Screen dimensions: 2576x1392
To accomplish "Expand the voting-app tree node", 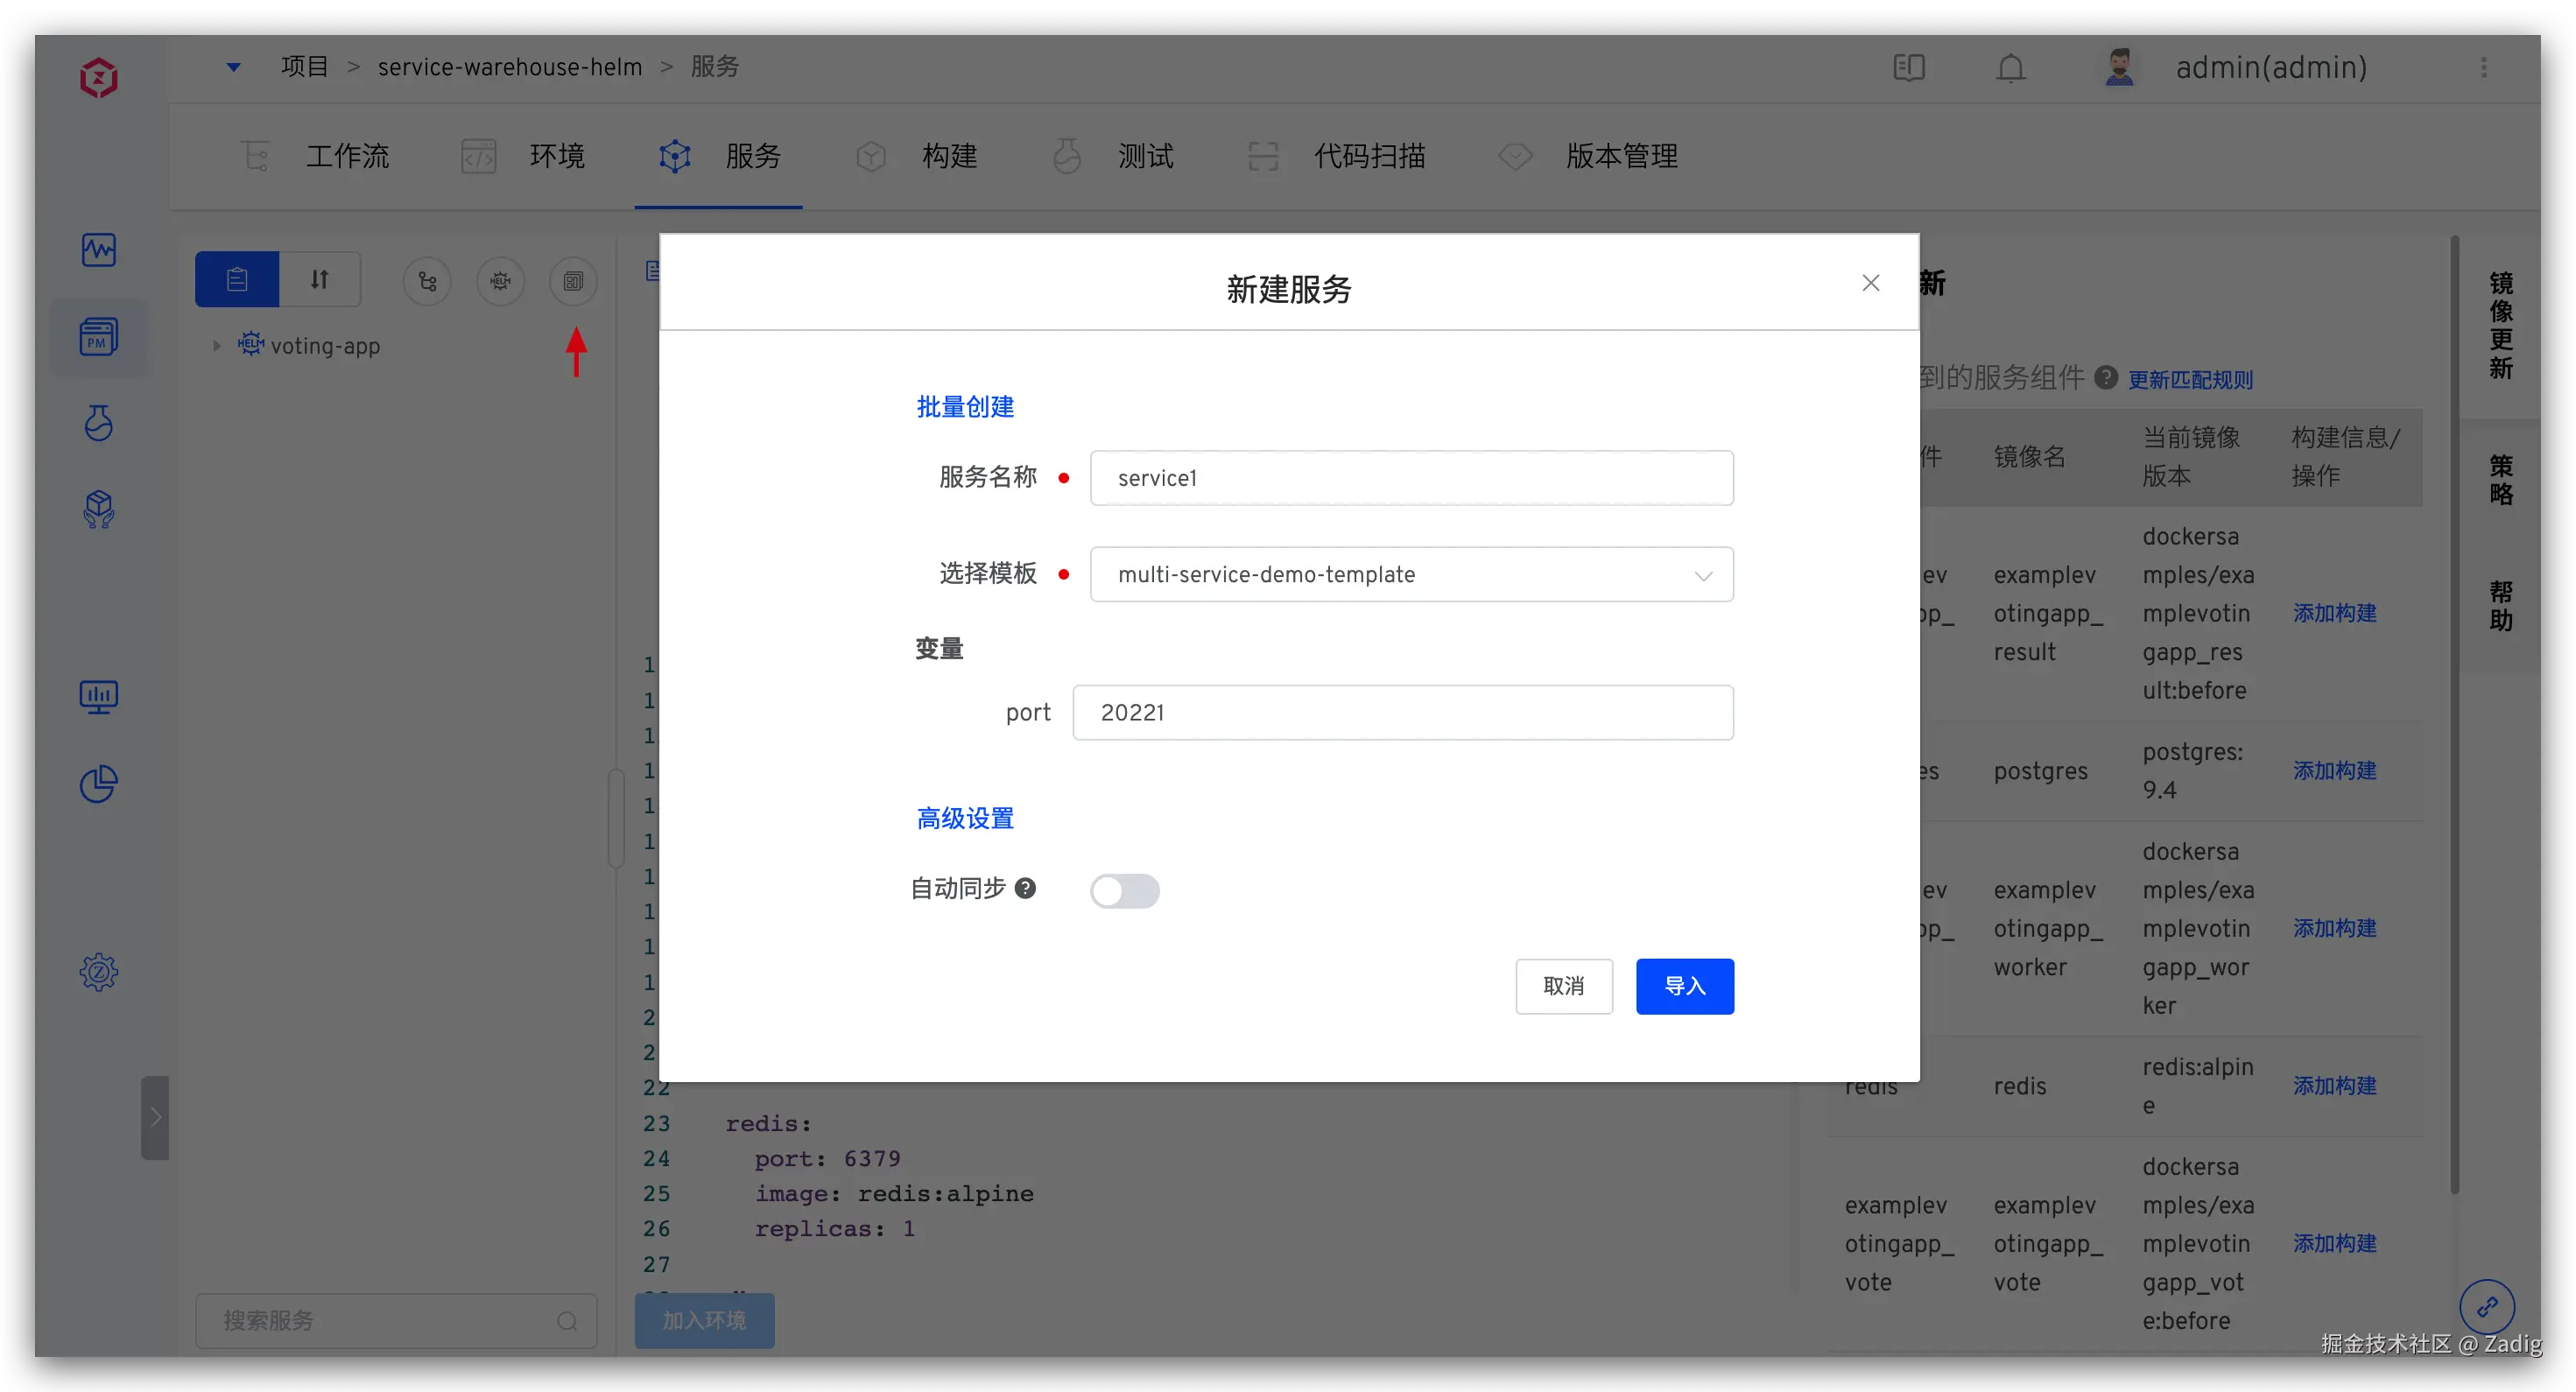I will coord(217,346).
